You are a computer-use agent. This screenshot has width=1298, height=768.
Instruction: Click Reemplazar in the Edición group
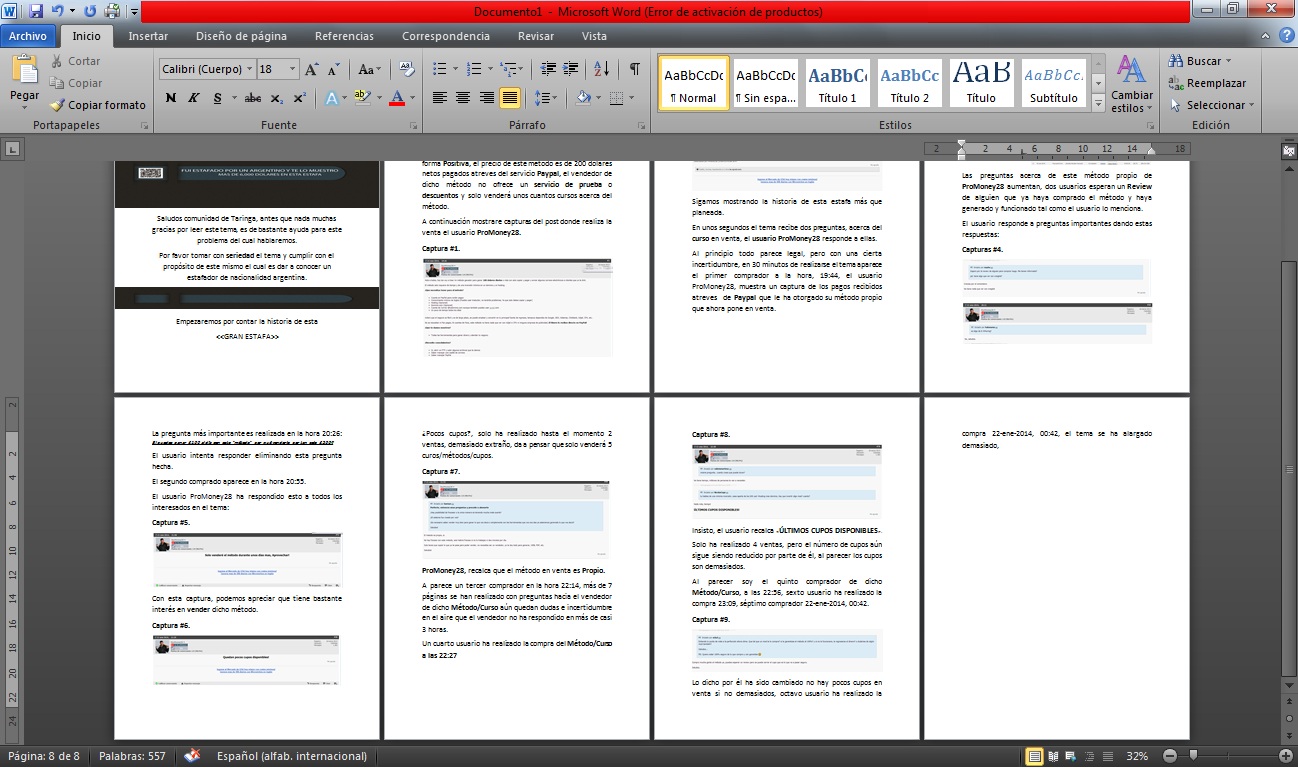pos(1207,83)
